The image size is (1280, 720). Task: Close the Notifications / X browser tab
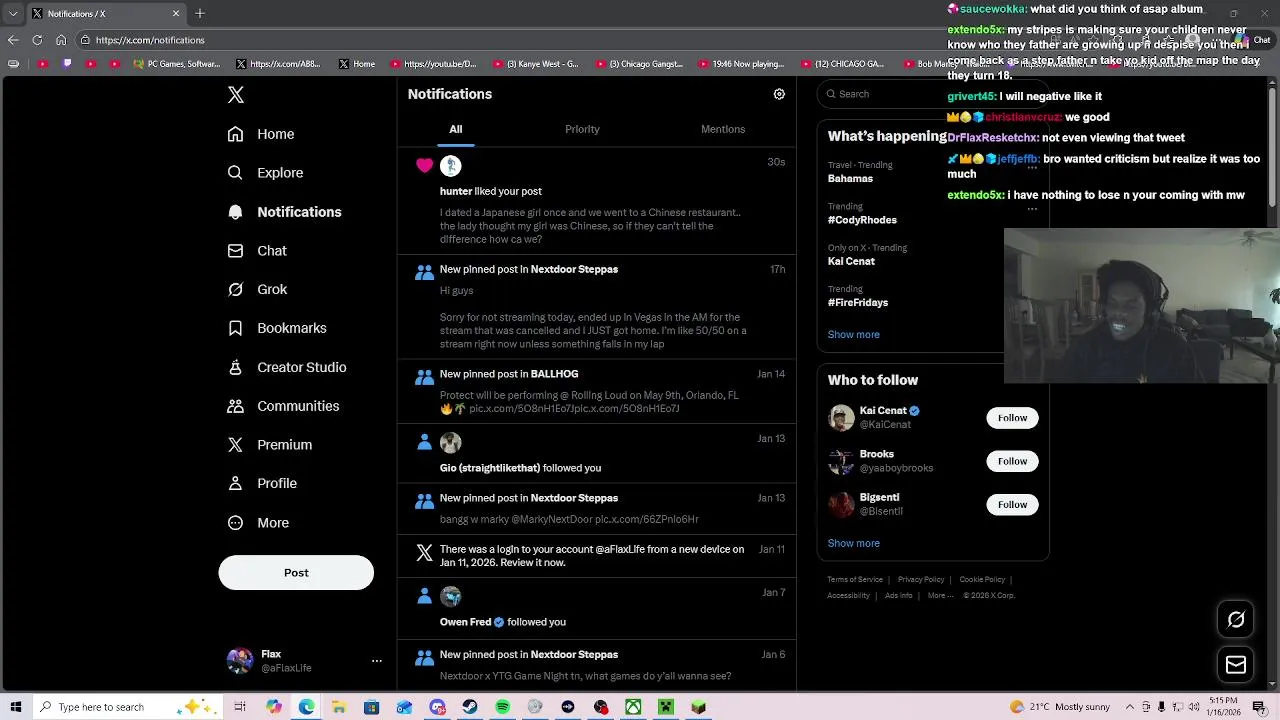coord(176,14)
